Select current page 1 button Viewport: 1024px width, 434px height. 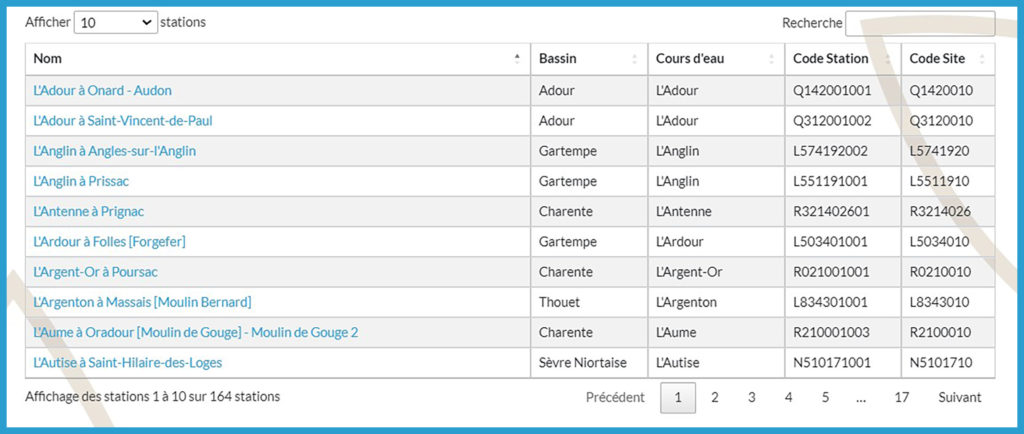[678, 398]
